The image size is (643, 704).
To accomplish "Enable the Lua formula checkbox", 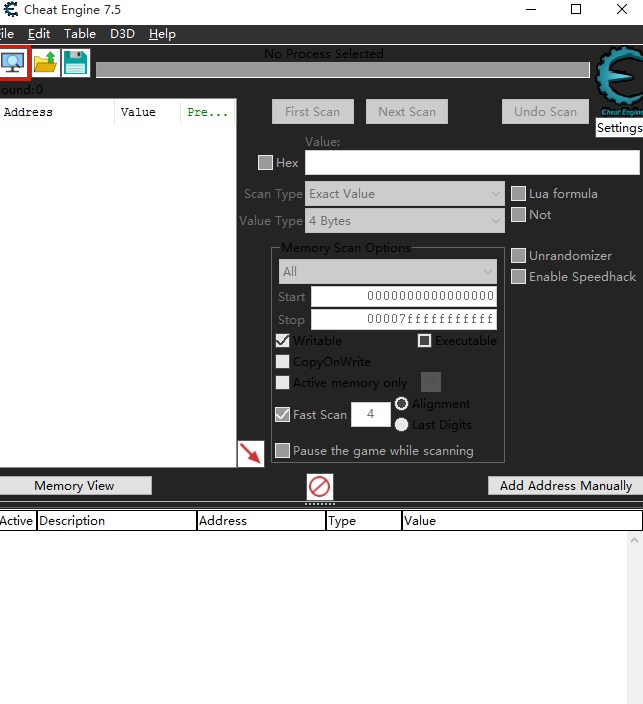I will click(518, 194).
